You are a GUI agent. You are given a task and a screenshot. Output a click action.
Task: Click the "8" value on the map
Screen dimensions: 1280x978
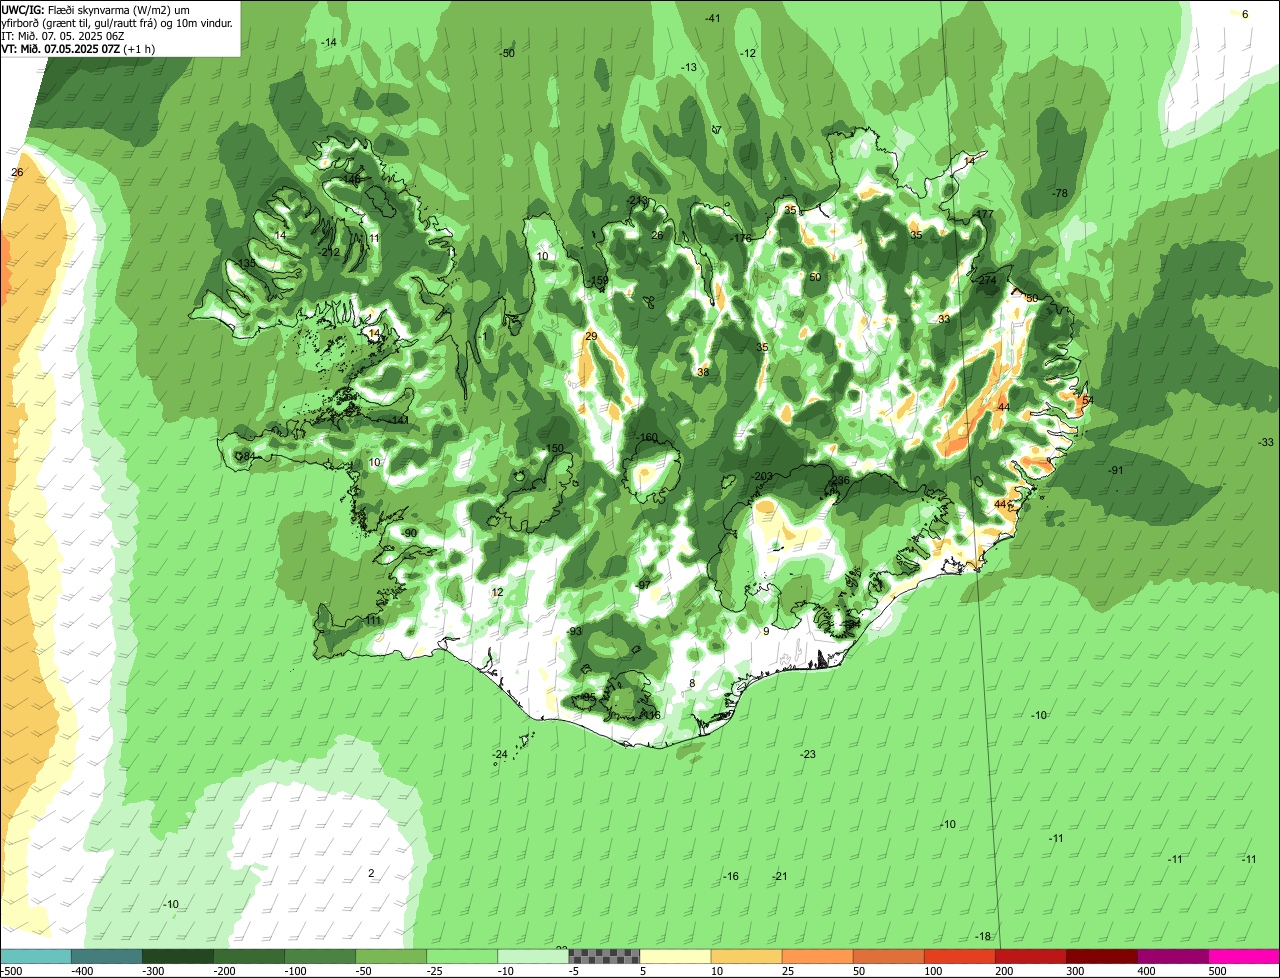(691, 684)
